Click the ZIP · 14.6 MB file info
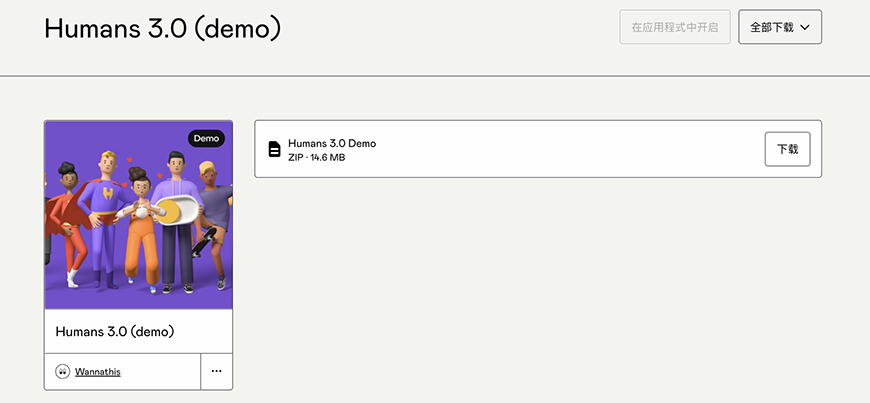 click(316, 158)
